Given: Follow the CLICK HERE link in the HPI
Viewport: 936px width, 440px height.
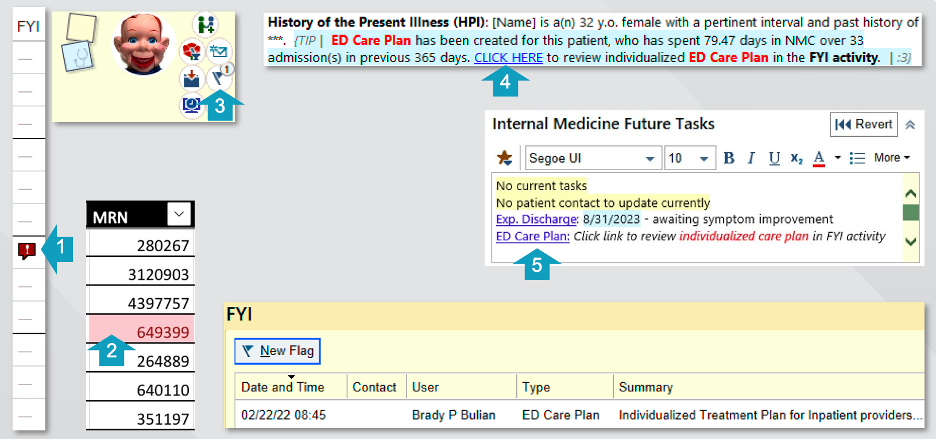Looking at the screenshot, I should pyautogui.click(x=509, y=58).
